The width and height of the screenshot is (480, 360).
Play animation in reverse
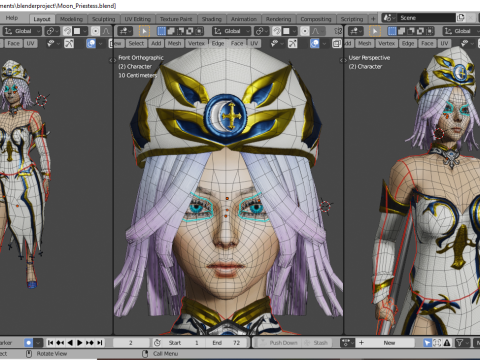pos(70,342)
